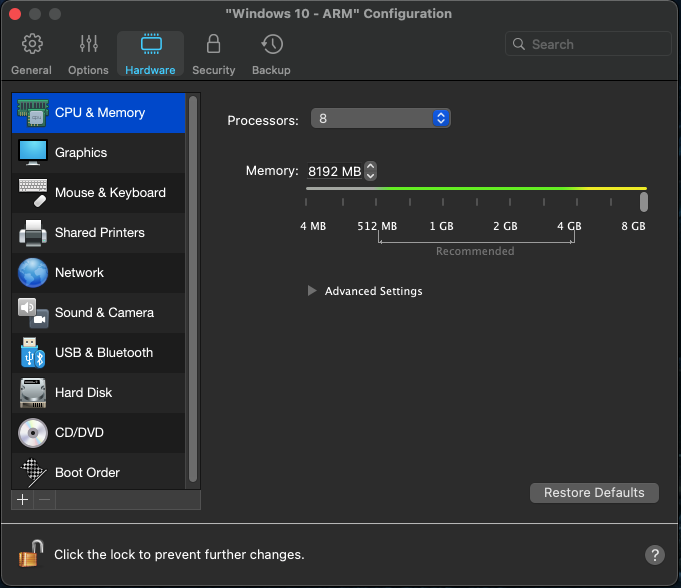Expand Advanced Settings disclosure triangle
Viewport: 681px width, 588px height.
click(311, 291)
